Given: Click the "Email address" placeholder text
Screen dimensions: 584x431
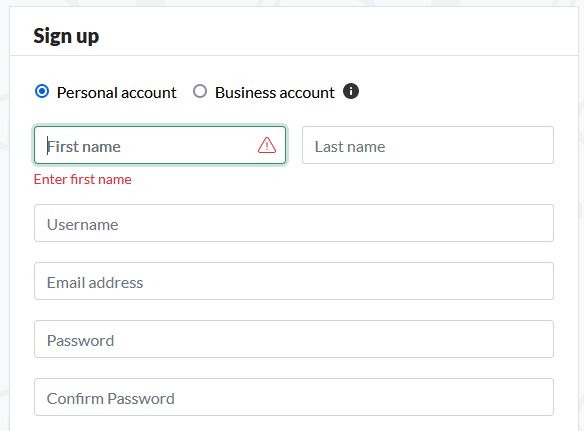Looking at the screenshot, I should point(95,283).
